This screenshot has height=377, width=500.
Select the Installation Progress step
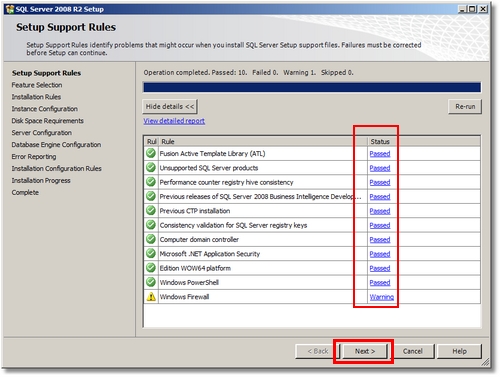tap(41, 181)
